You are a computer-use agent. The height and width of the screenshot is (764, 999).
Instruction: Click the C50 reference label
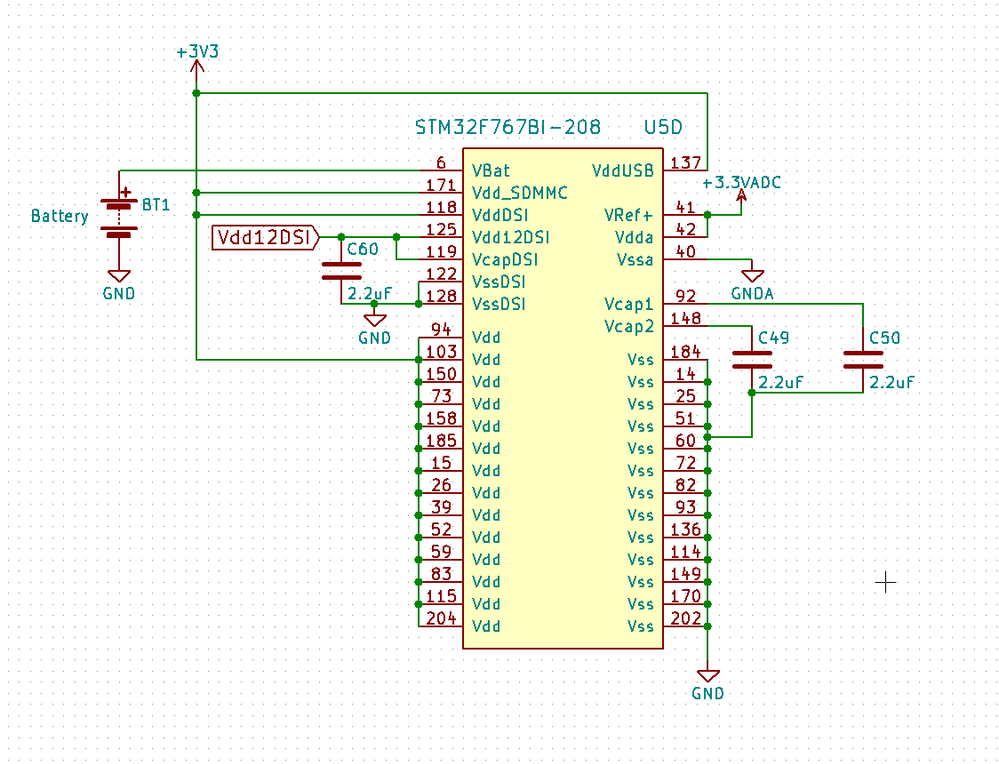[885, 338]
